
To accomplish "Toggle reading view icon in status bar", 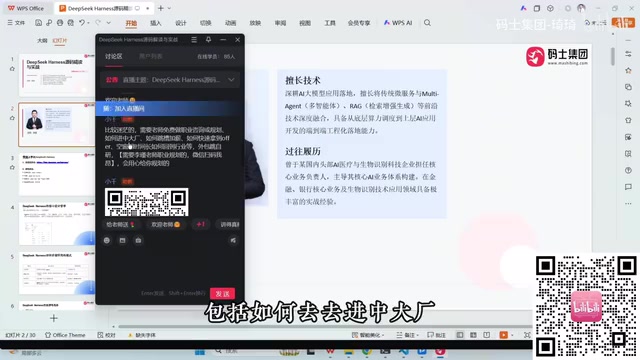I will [487, 335].
